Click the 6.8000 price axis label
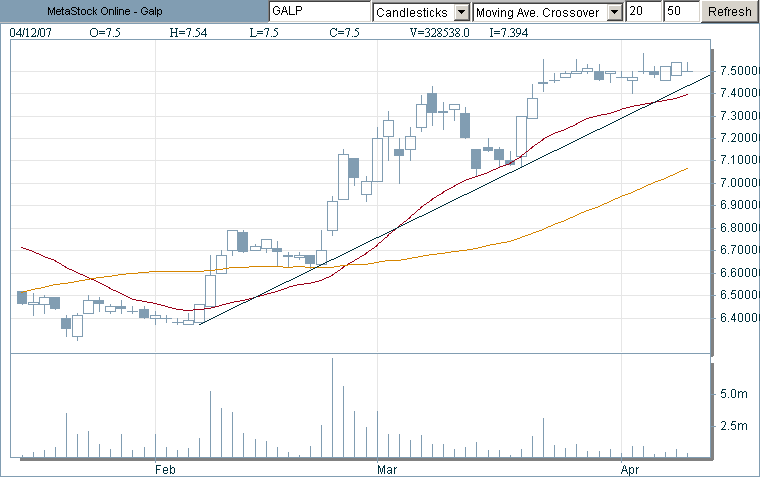Screen dimensions: 760x477 pyautogui.click(x=739, y=228)
